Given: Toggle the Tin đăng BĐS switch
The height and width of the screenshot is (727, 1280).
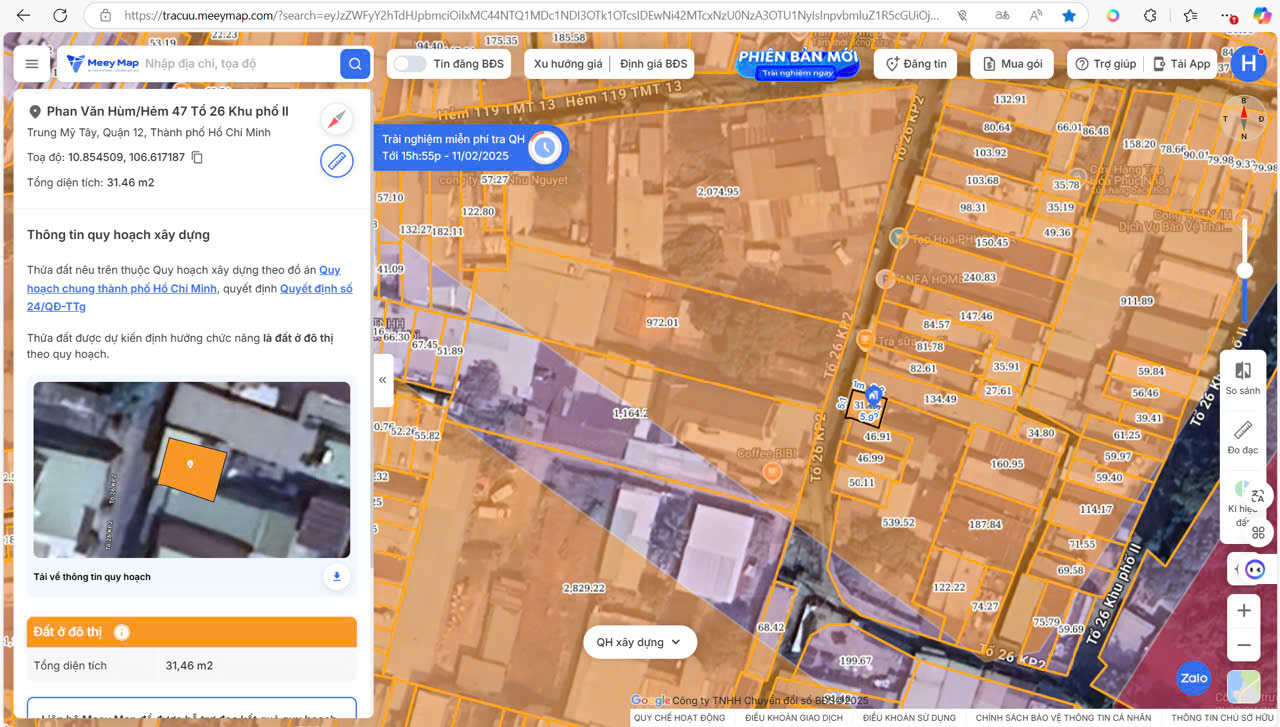Looking at the screenshot, I should point(409,64).
